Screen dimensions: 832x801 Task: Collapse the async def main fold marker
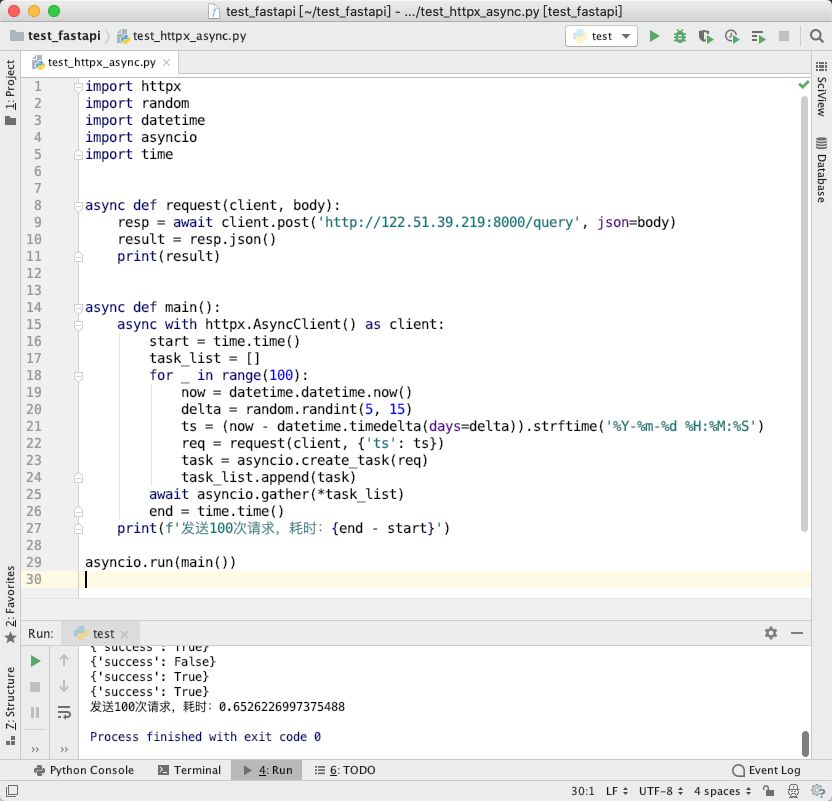pyautogui.click(x=78, y=308)
